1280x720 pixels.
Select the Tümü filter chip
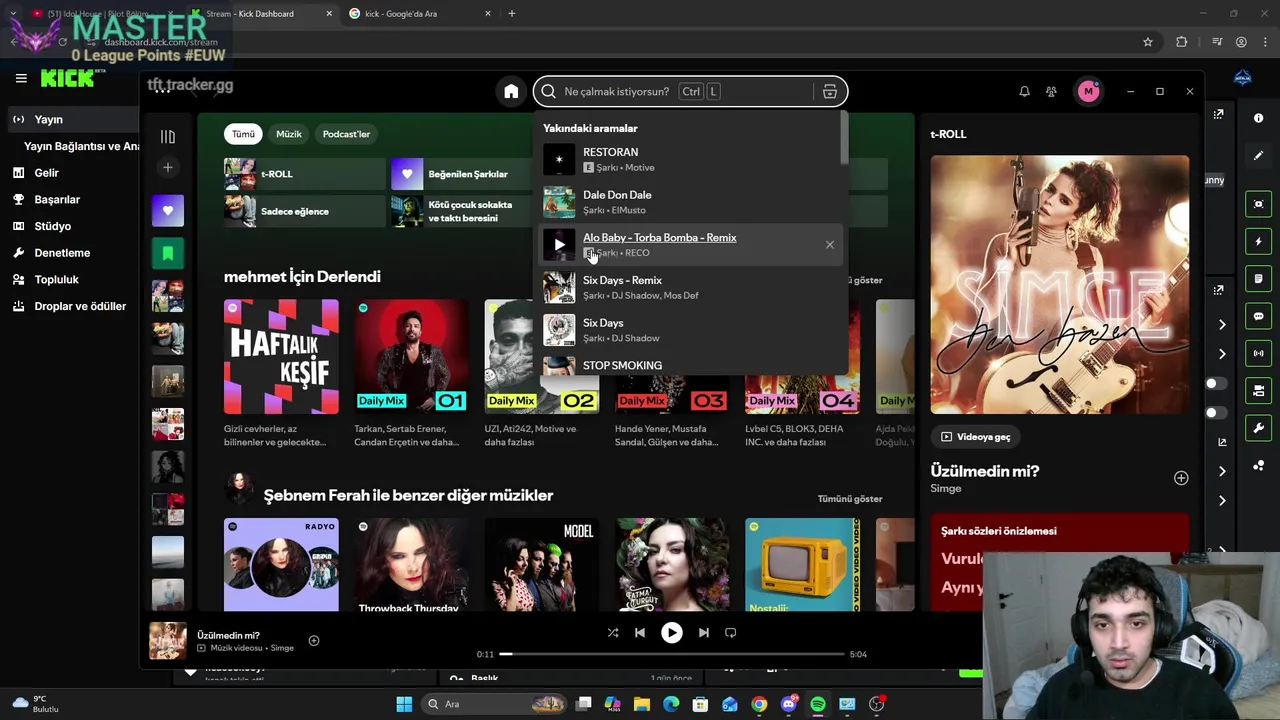[243, 134]
